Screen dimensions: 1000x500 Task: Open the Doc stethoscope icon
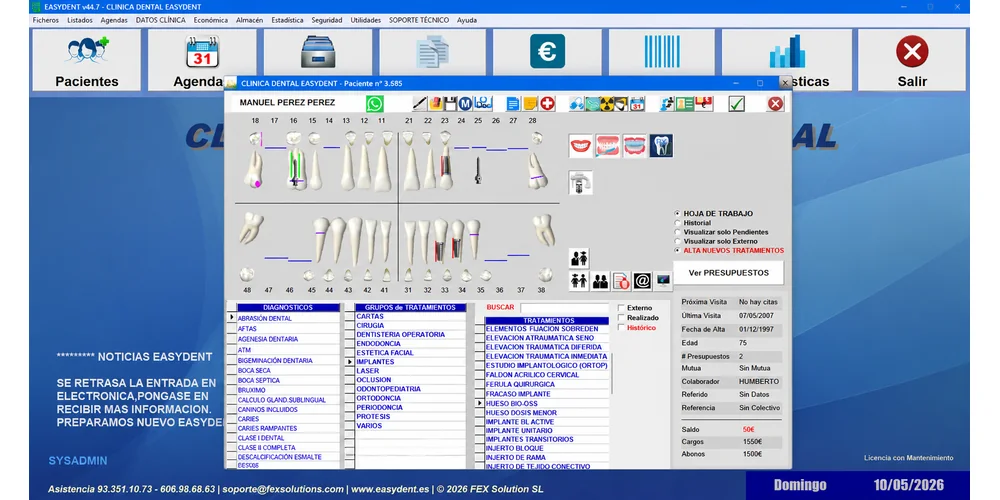point(483,103)
